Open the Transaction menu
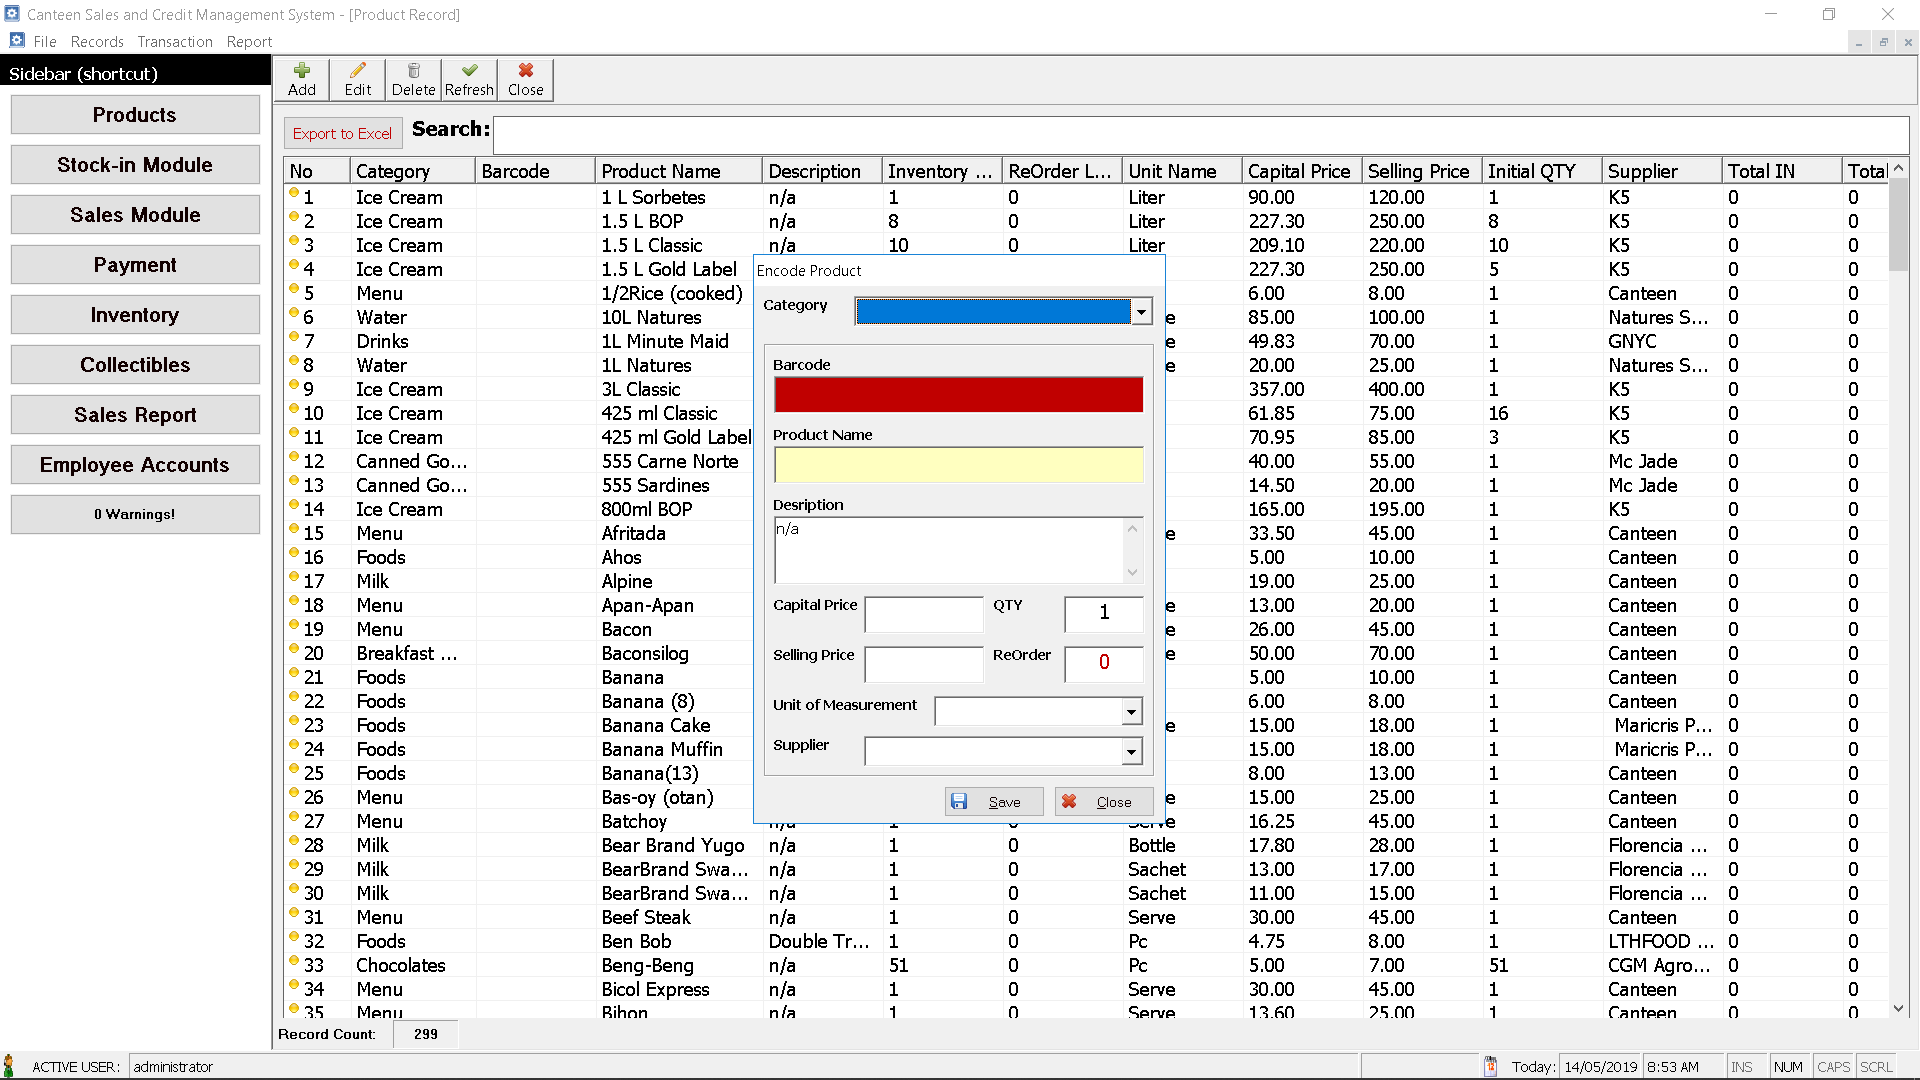The height and width of the screenshot is (1080, 1920). (x=173, y=41)
